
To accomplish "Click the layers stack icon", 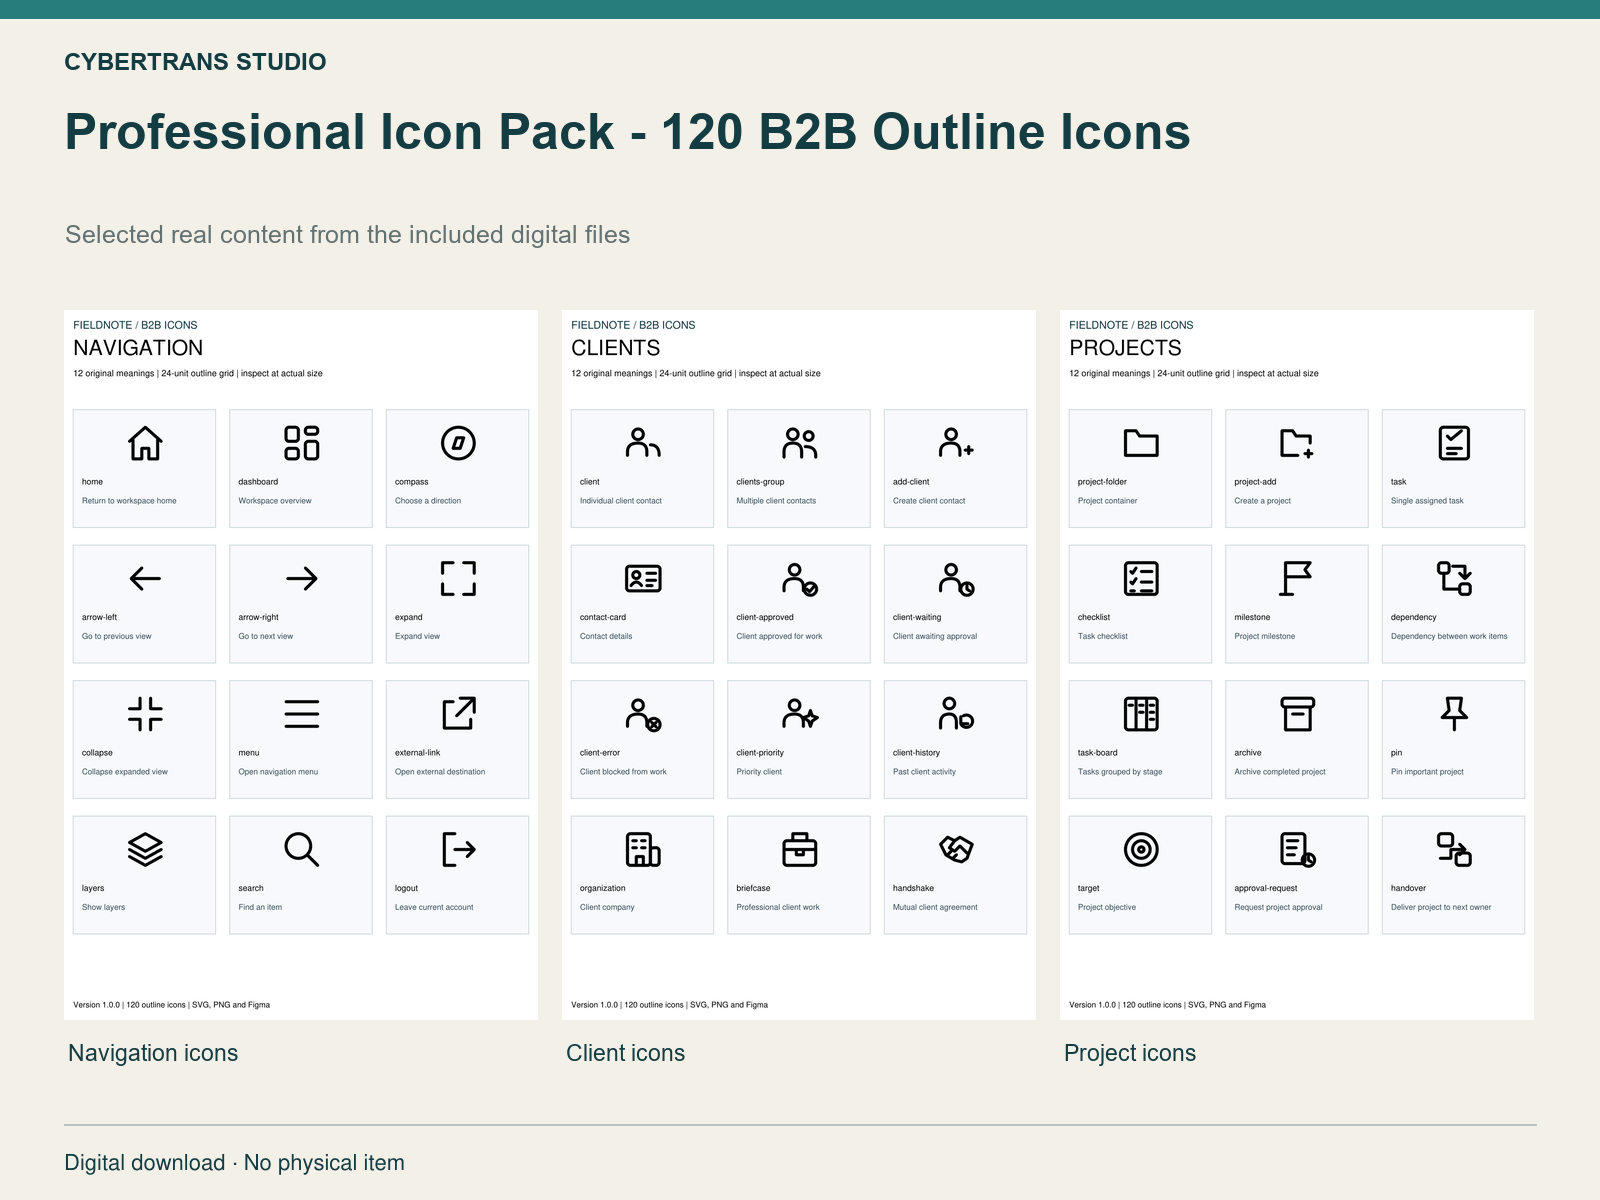I will 145,849.
